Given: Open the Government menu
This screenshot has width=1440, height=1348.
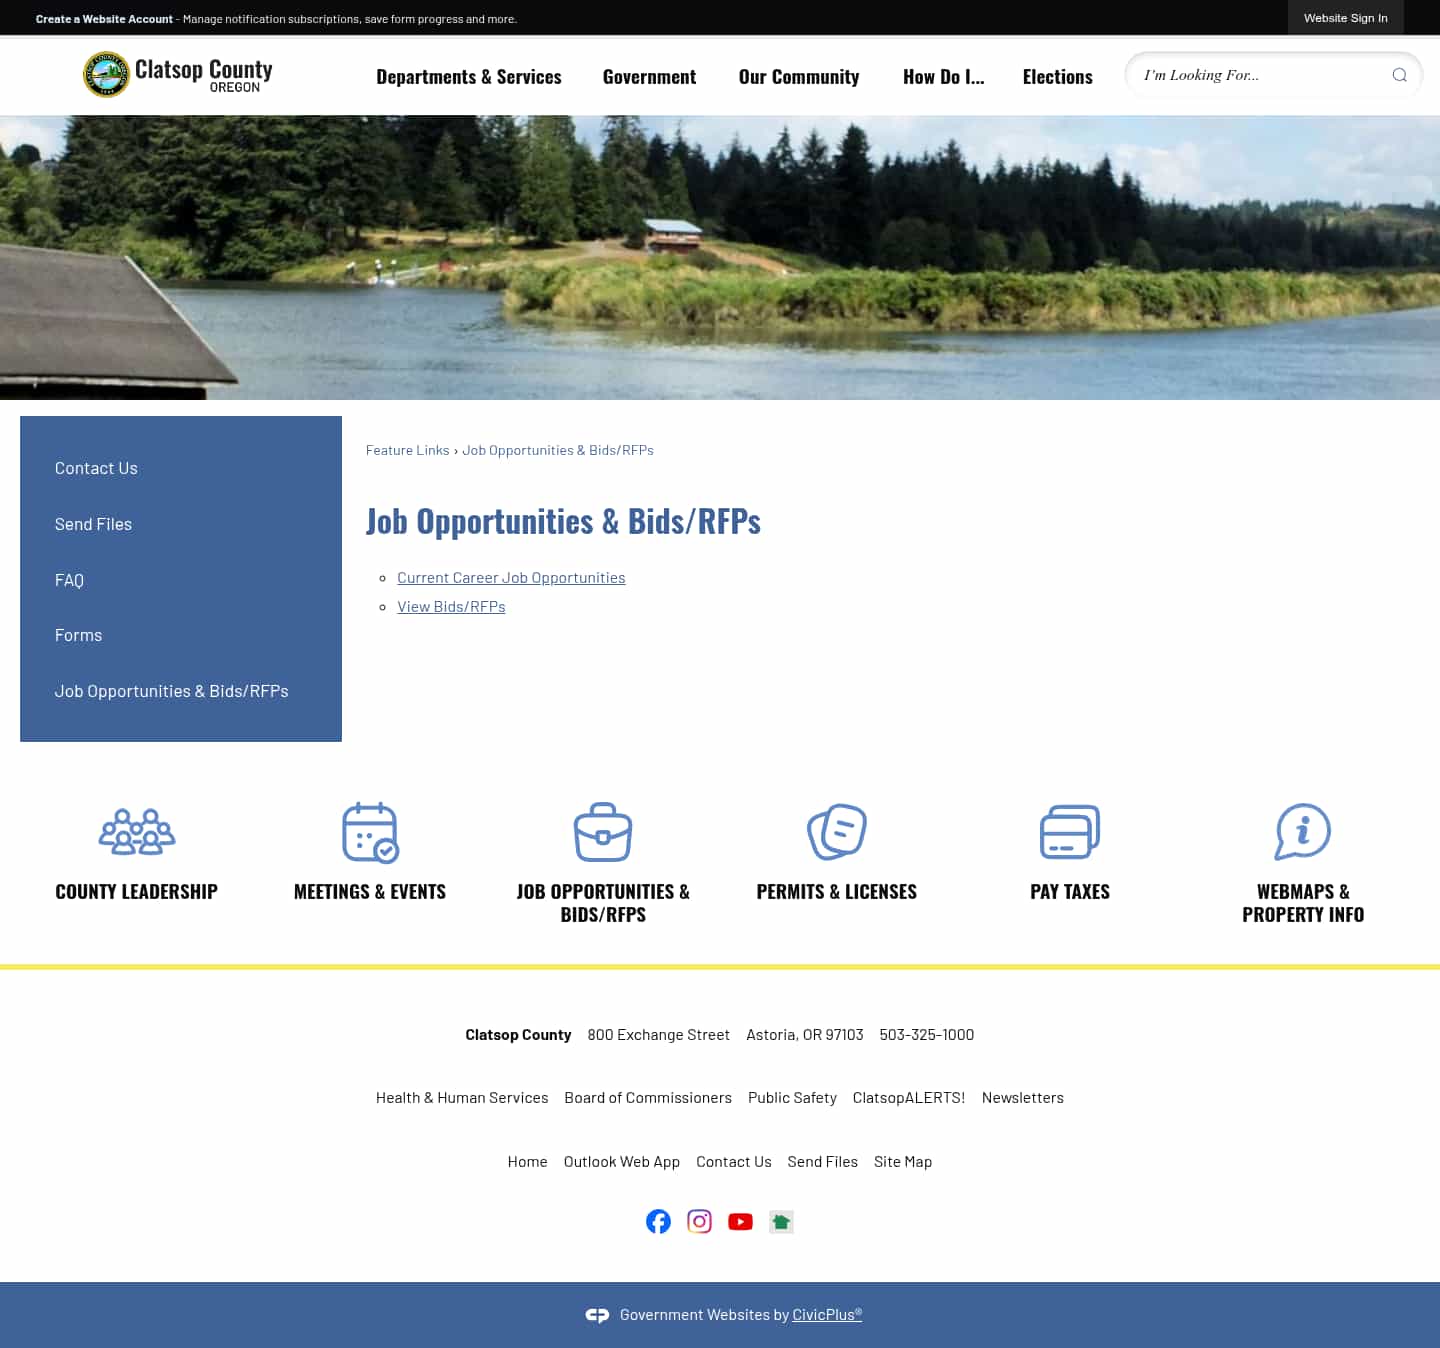Looking at the screenshot, I should (649, 77).
